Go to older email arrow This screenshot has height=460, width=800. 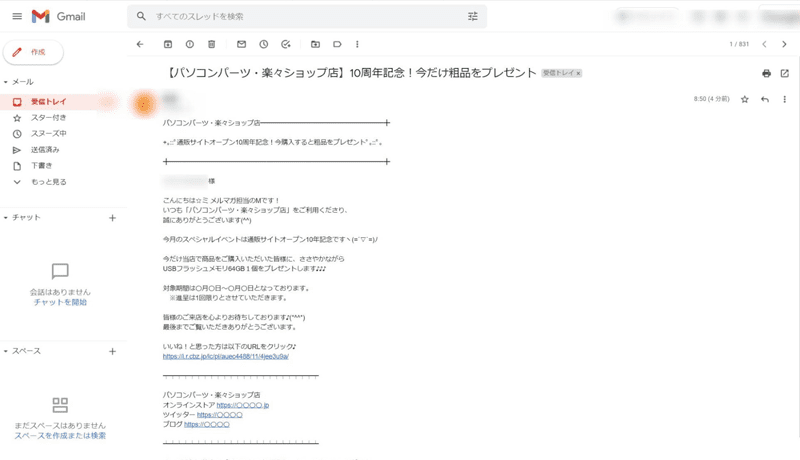[784, 44]
